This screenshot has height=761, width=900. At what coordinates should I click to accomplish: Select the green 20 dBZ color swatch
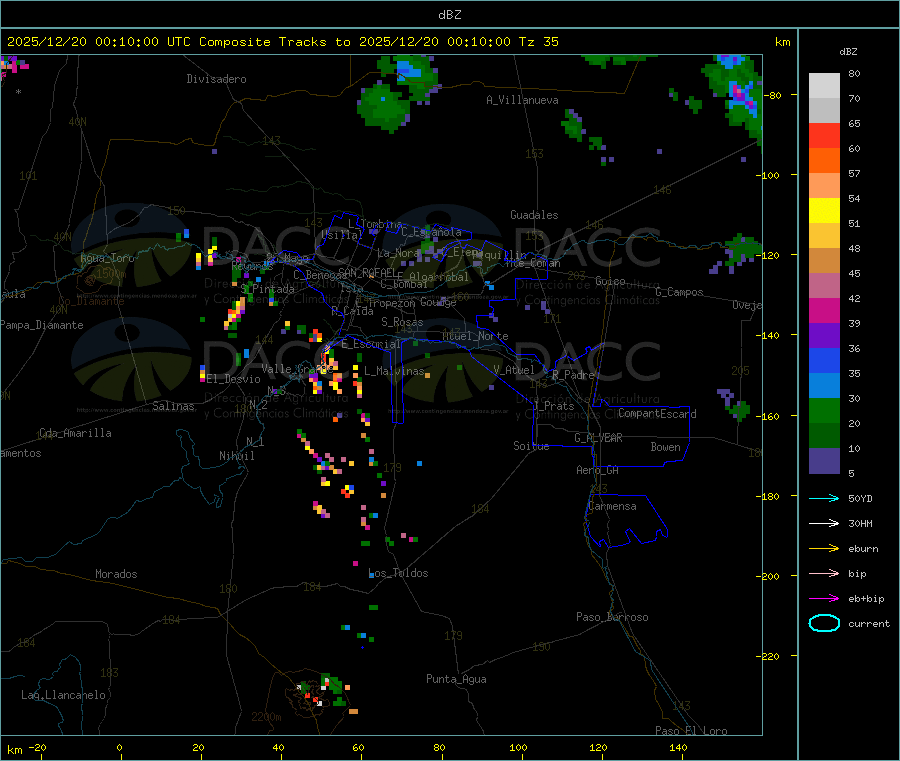coord(824,410)
